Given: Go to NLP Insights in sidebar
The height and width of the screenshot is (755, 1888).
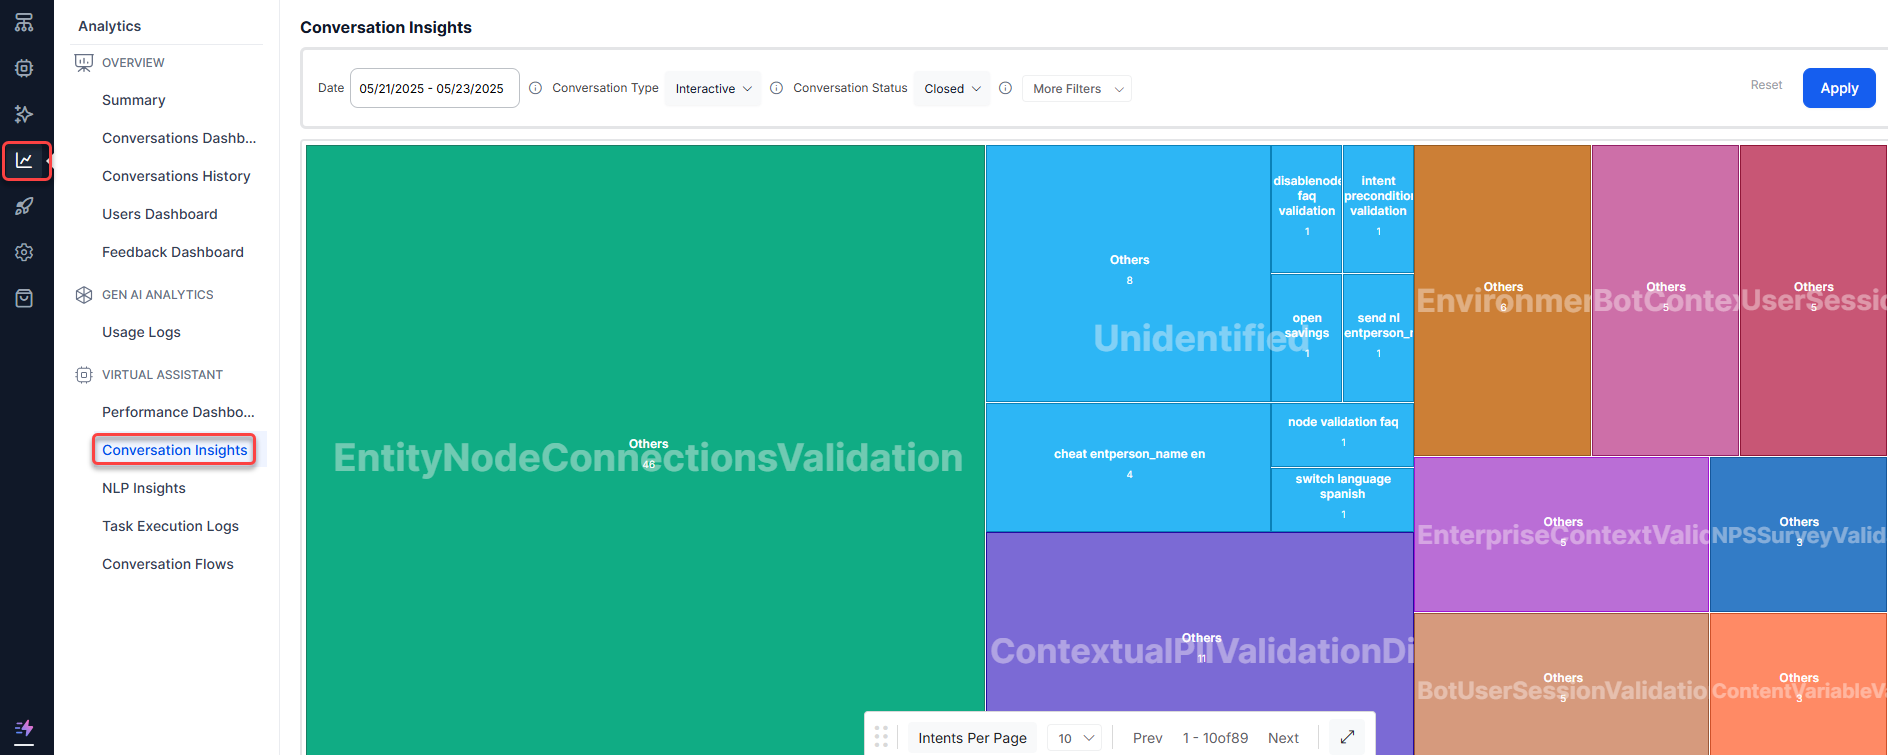Looking at the screenshot, I should (x=144, y=488).
